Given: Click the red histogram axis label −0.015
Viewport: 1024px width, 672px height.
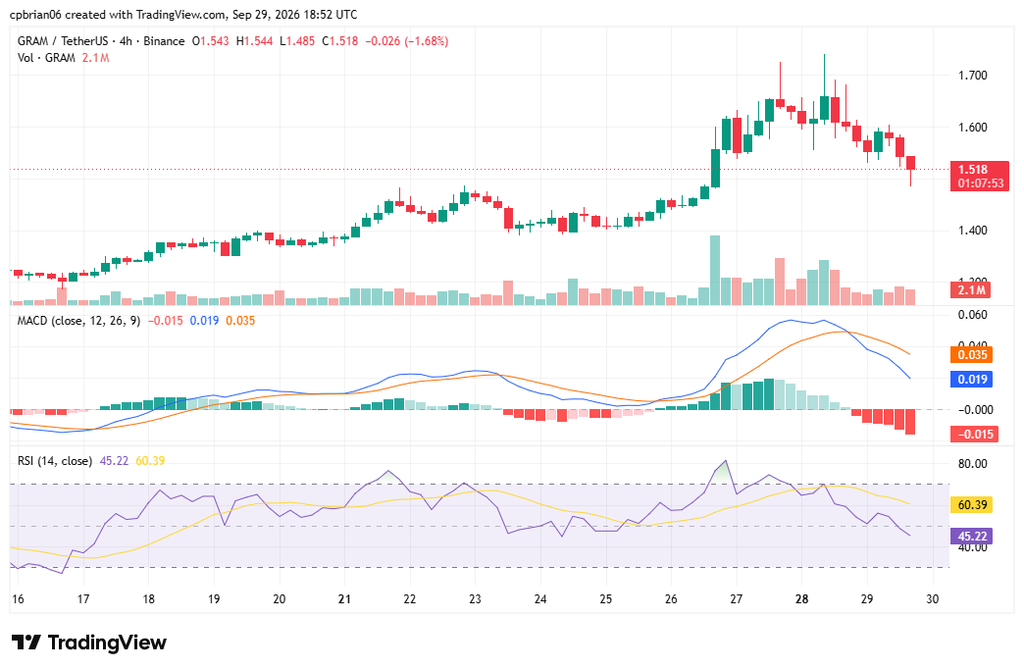Looking at the screenshot, I should [975, 434].
